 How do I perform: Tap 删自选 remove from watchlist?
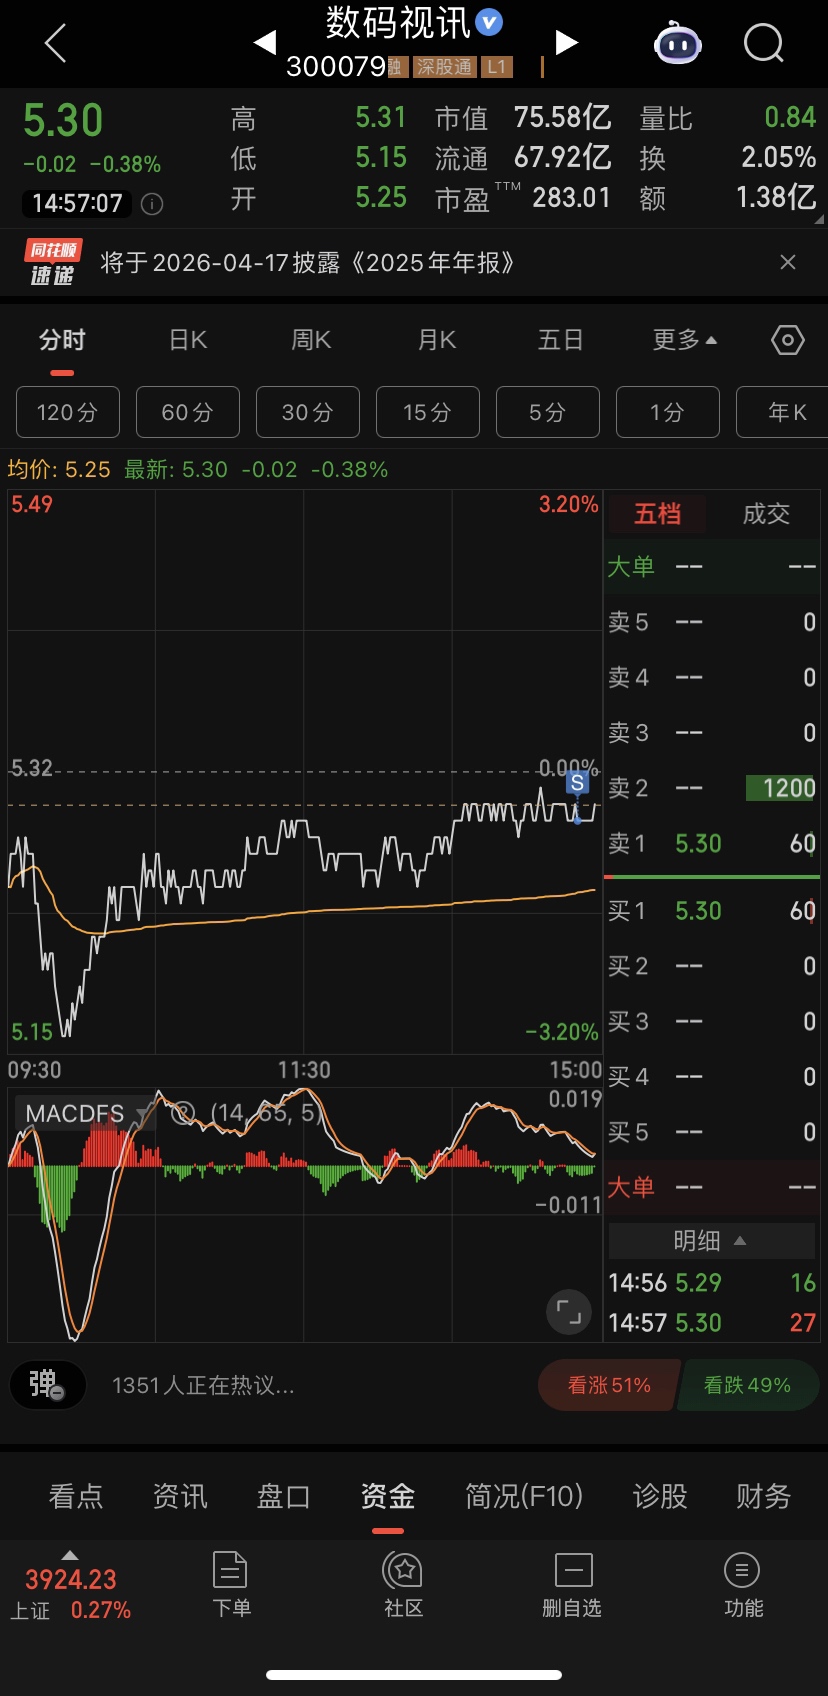tap(572, 1585)
